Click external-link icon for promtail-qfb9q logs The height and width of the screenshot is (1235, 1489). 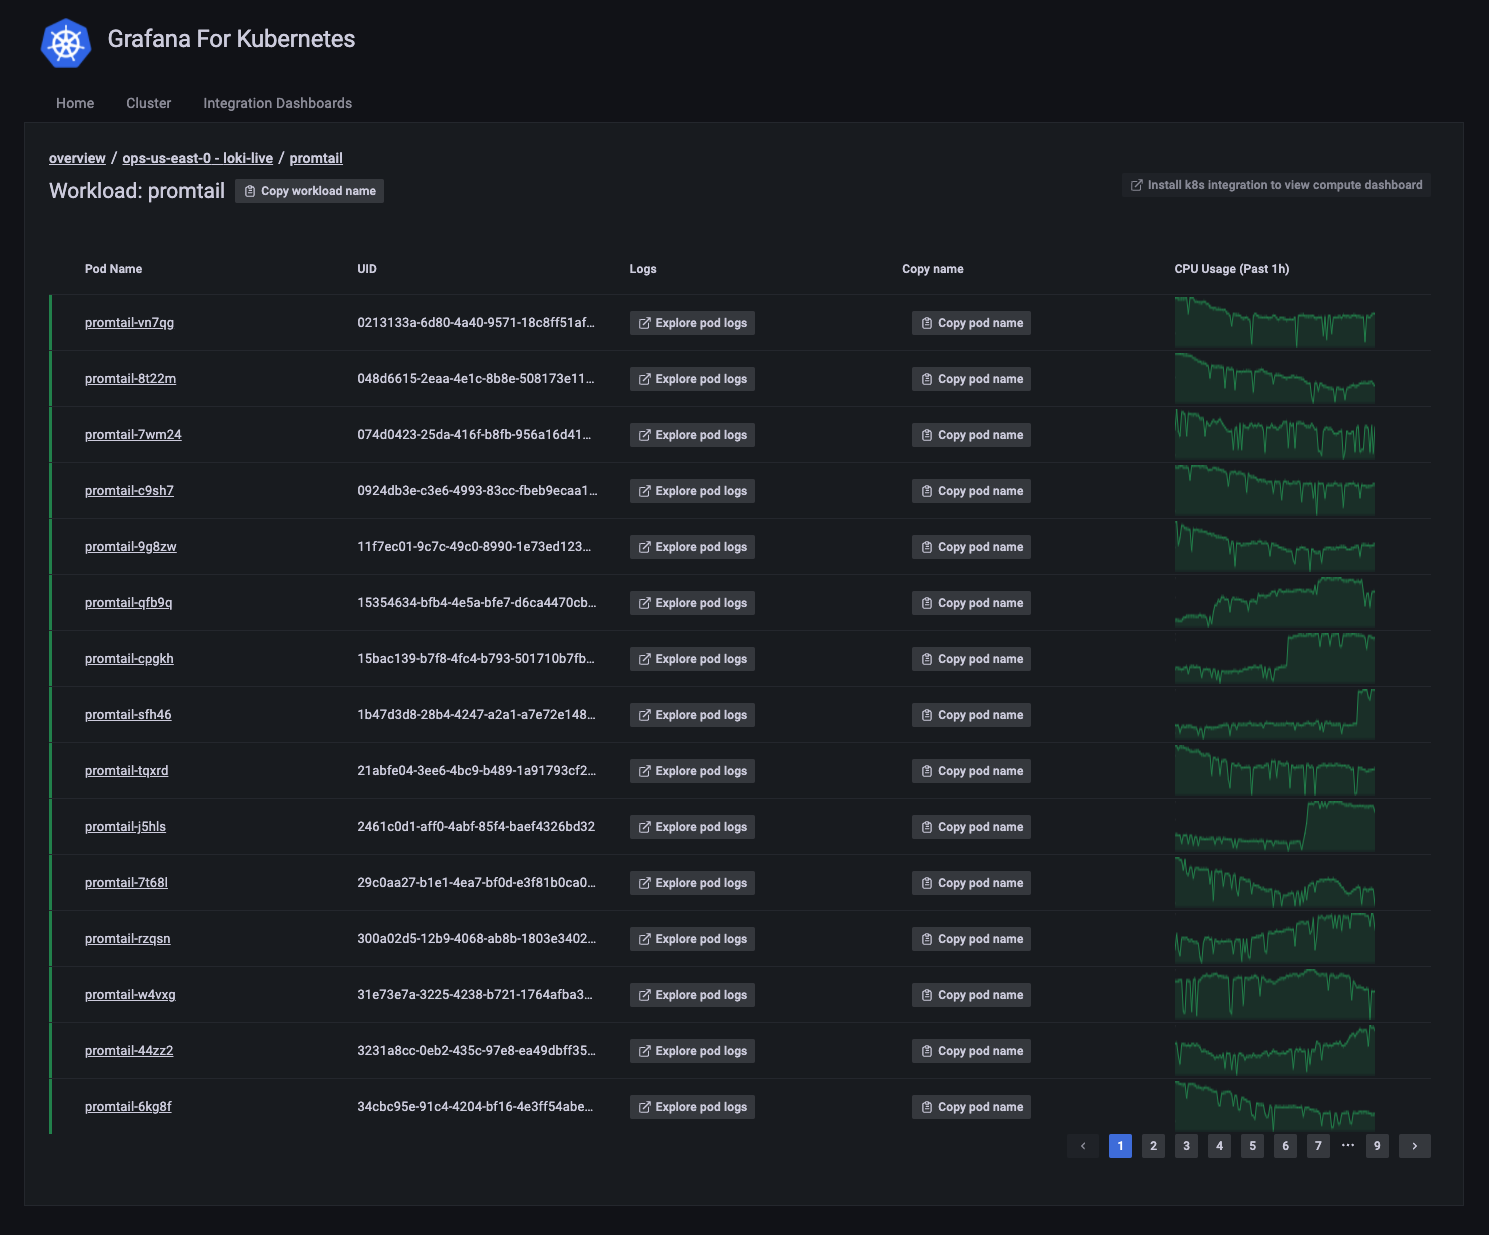pyautogui.click(x=645, y=603)
